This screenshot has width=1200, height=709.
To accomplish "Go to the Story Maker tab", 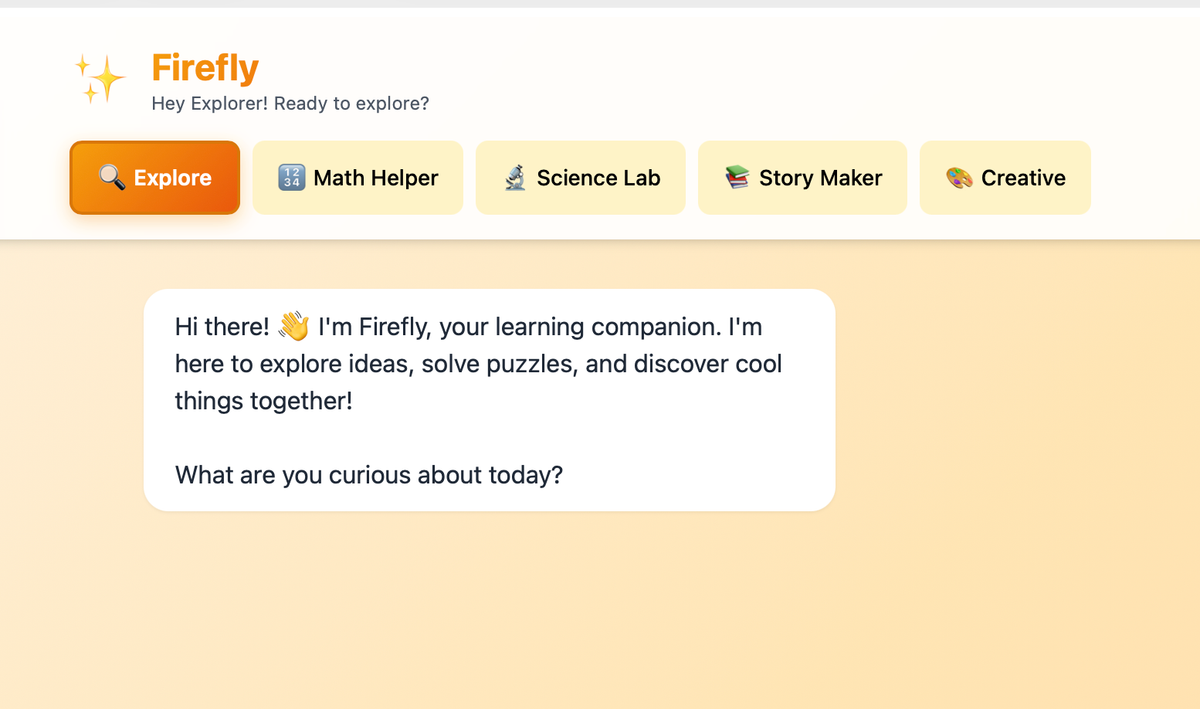I will pos(820,178).
